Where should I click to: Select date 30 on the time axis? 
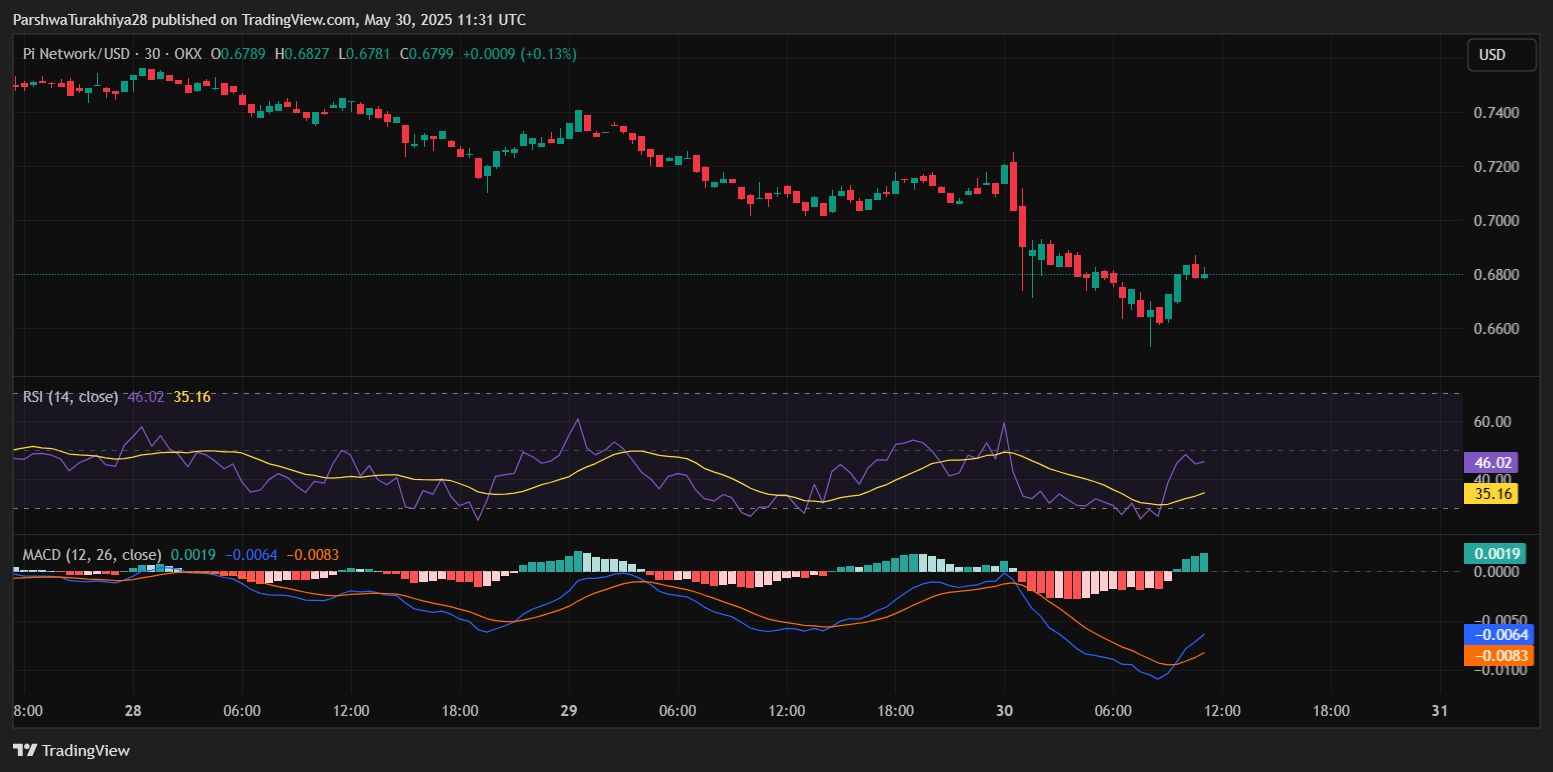1005,711
